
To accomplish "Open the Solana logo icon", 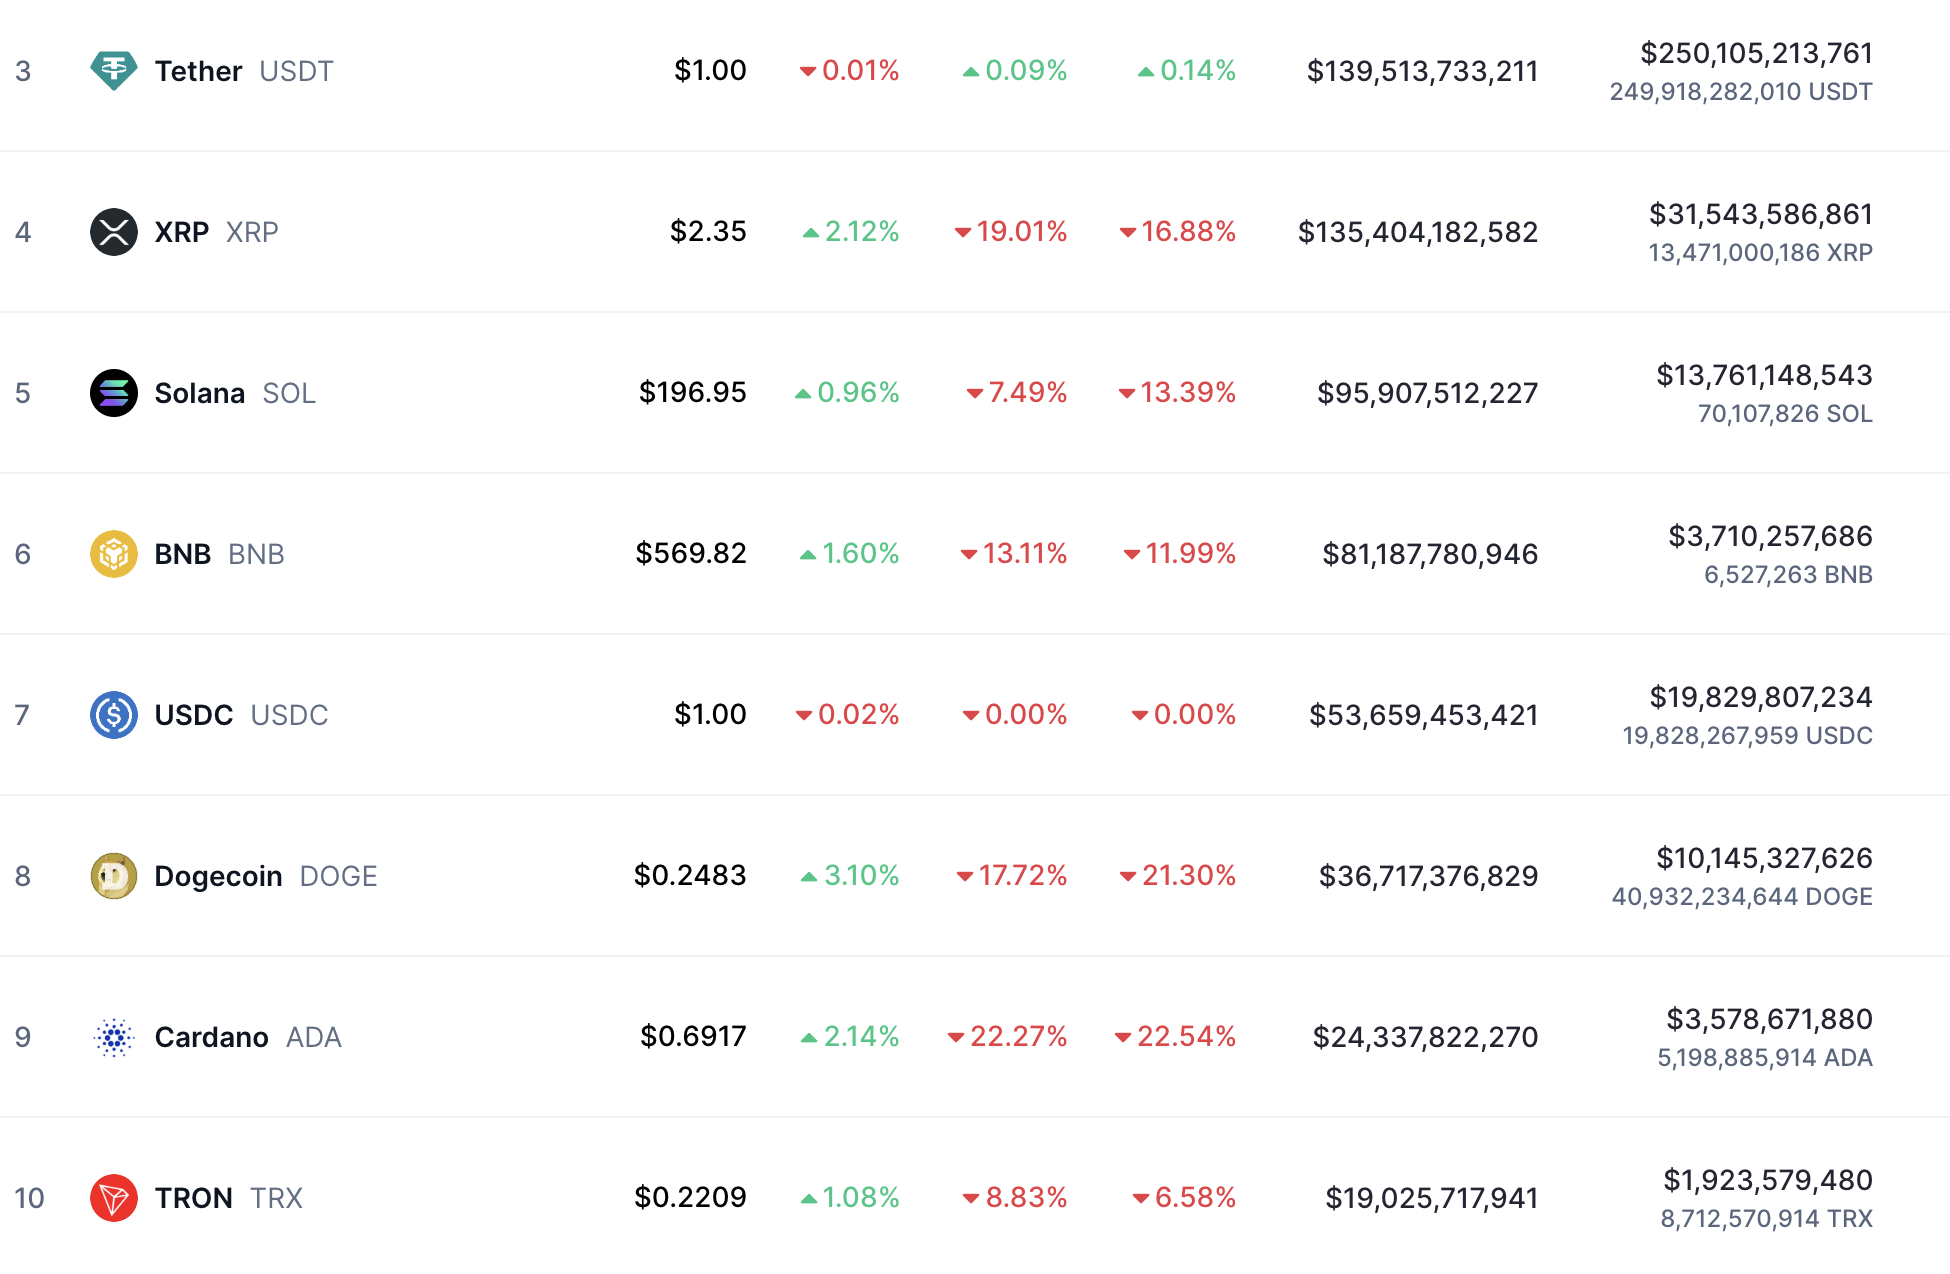I will pos(114,393).
